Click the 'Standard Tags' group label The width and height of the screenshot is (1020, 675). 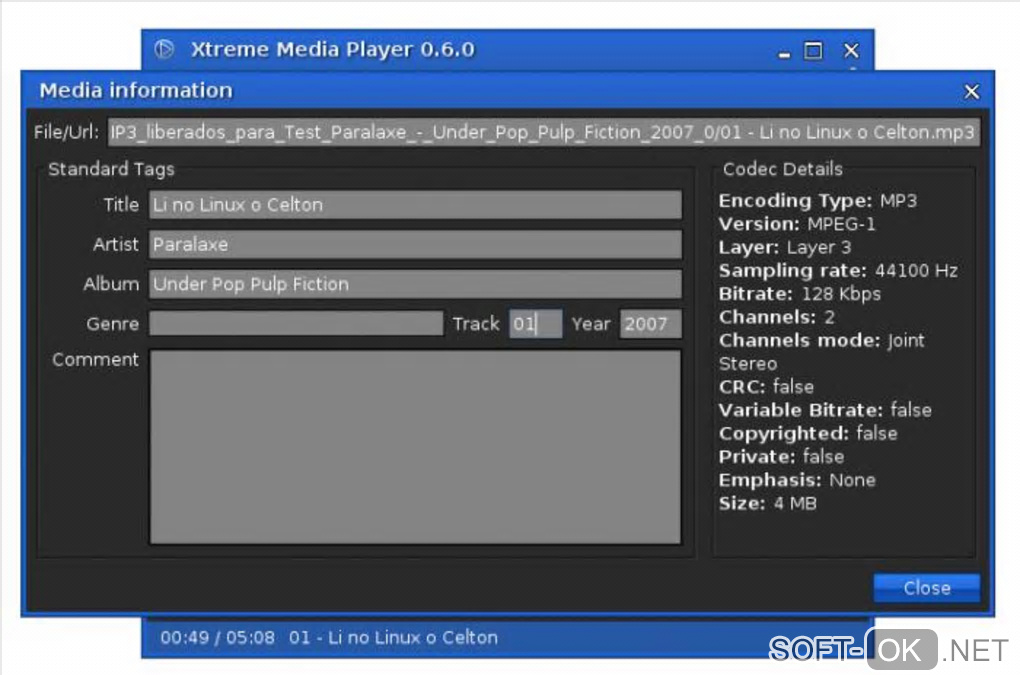(x=111, y=169)
